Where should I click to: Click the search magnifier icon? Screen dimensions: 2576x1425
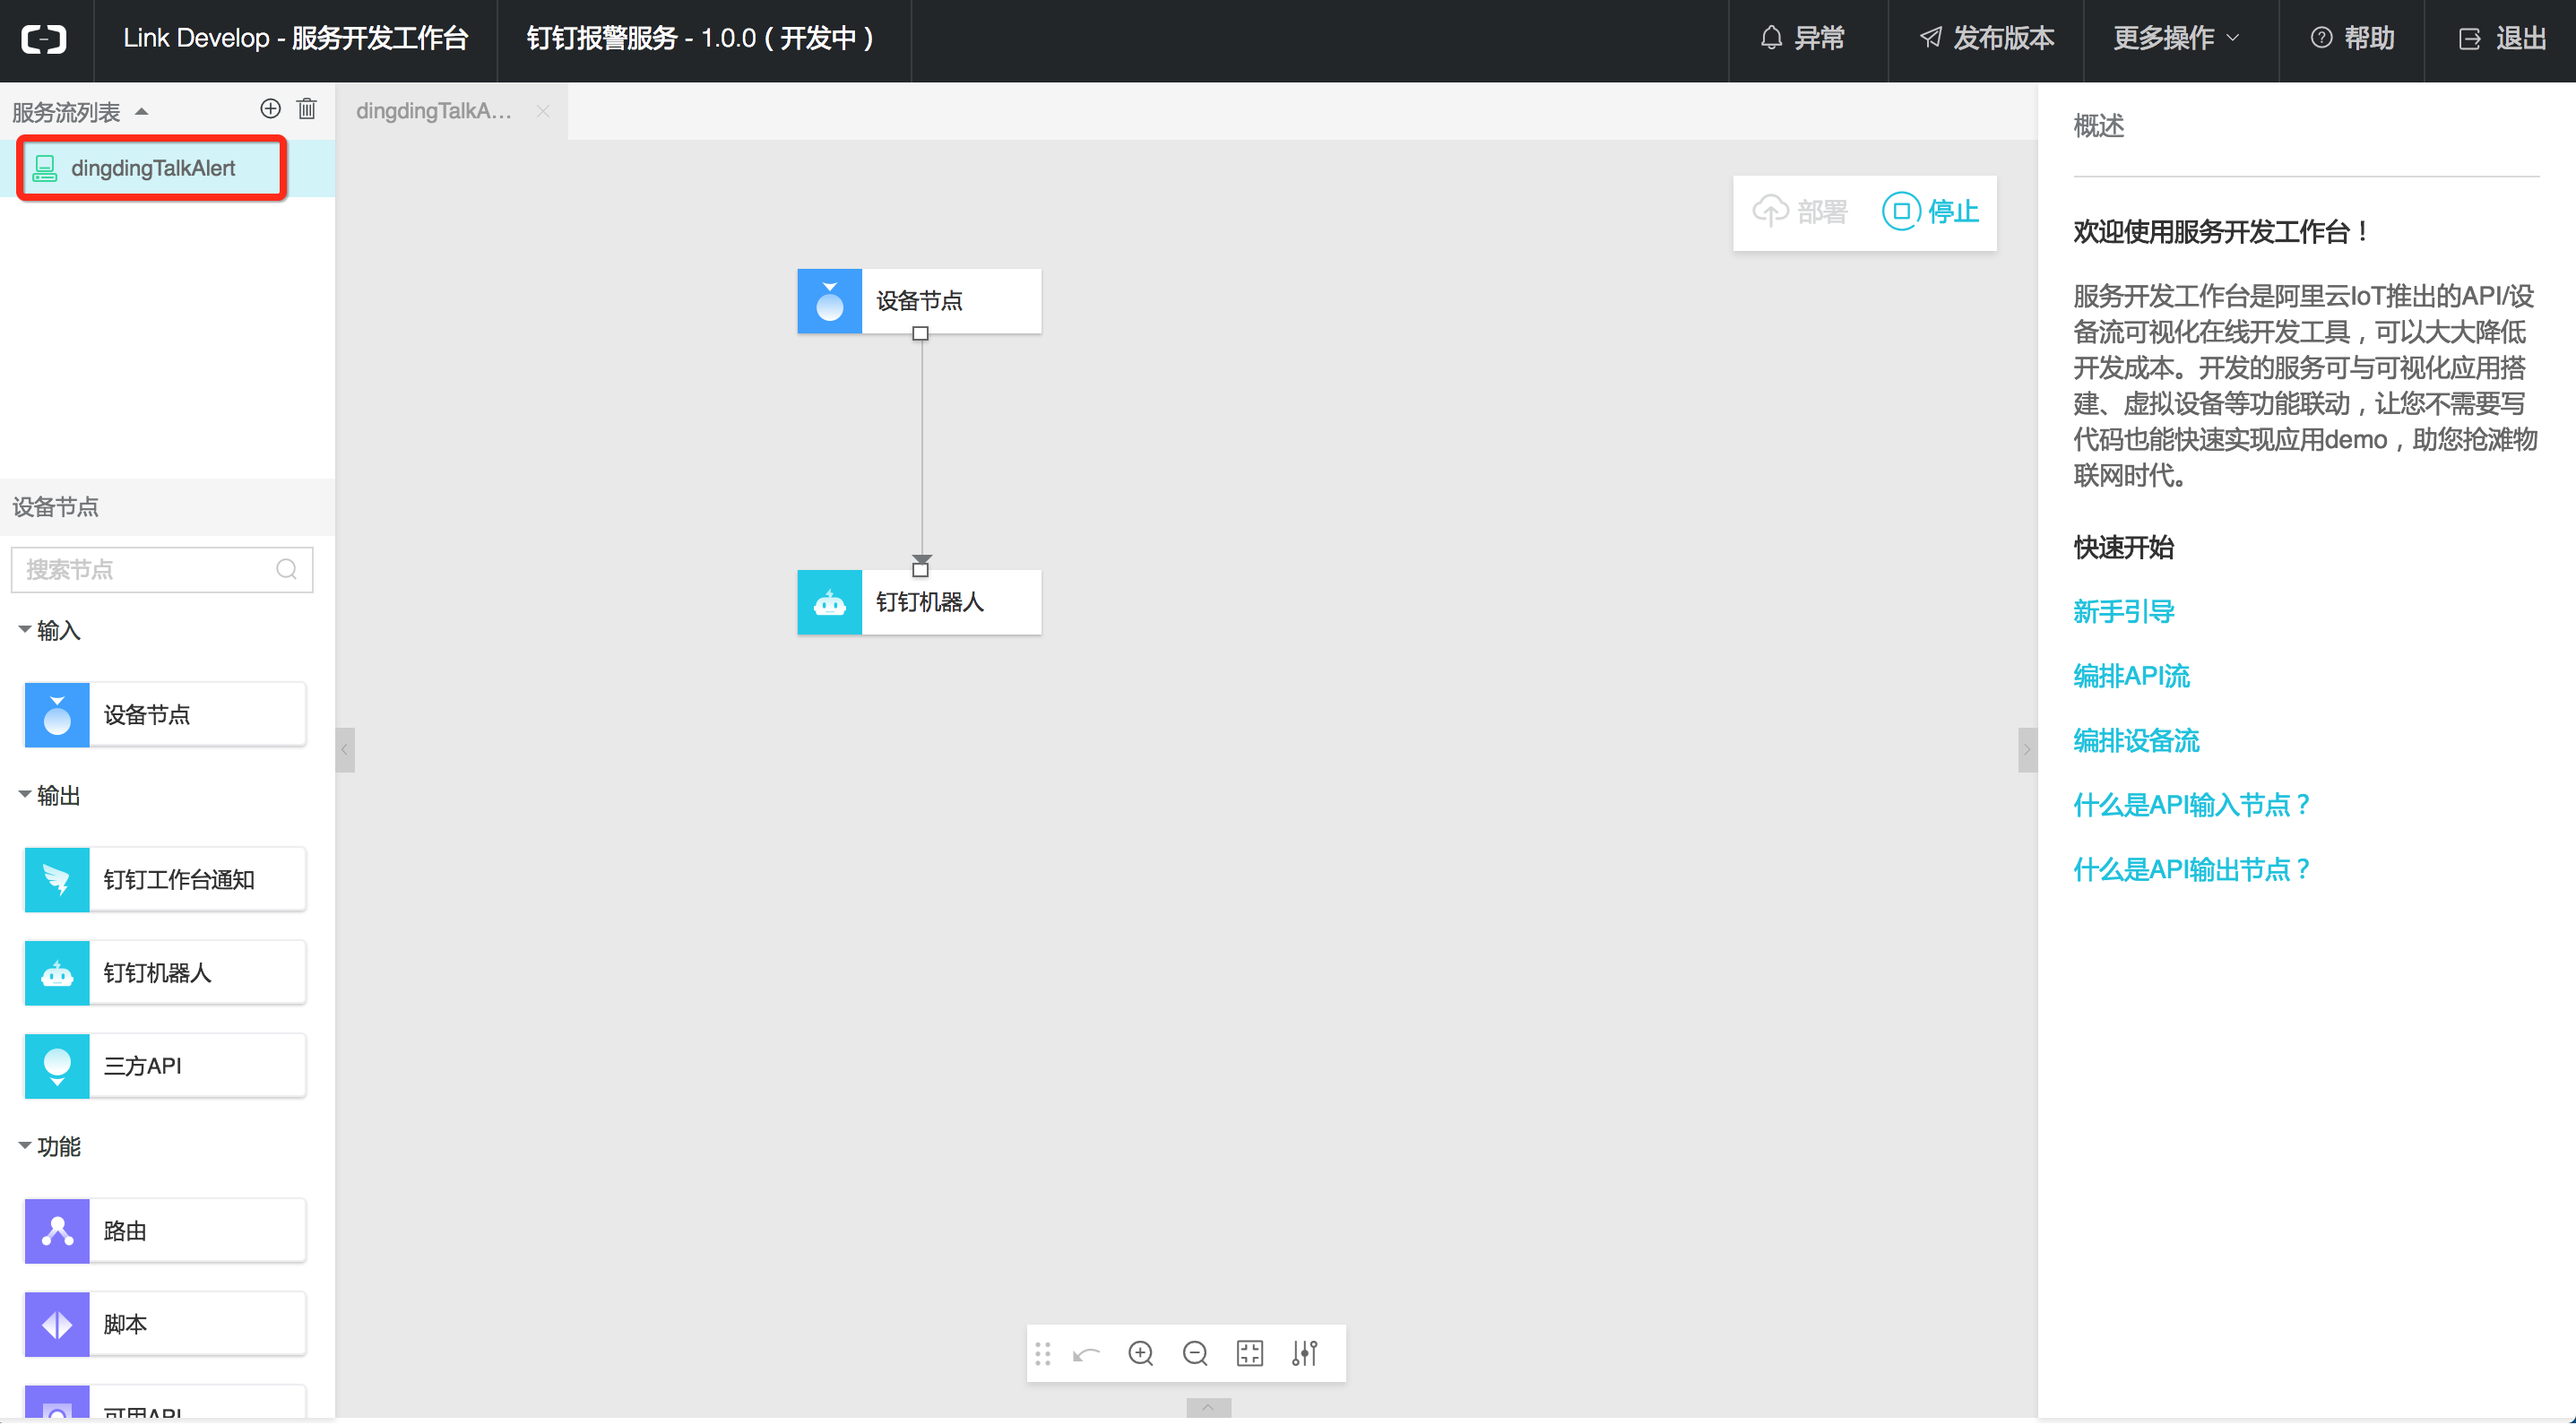click(287, 570)
